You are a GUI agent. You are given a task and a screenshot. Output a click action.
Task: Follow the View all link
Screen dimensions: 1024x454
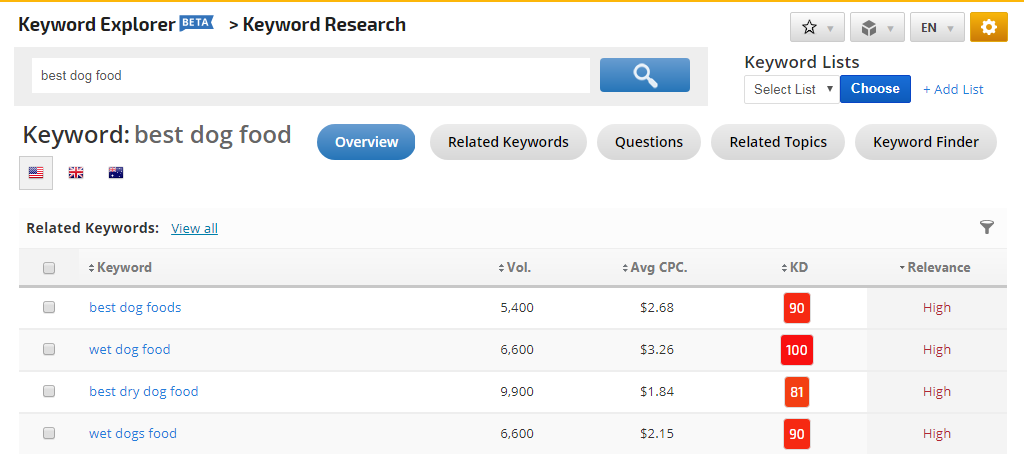(x=194, y=229)
